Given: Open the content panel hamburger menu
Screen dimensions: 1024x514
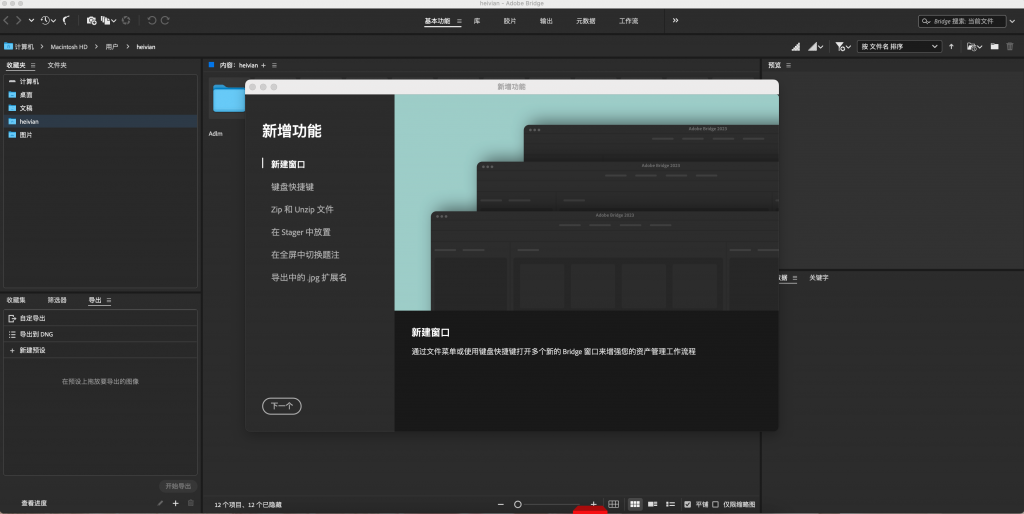Looking at the screenshot, I should click(274, 65).
